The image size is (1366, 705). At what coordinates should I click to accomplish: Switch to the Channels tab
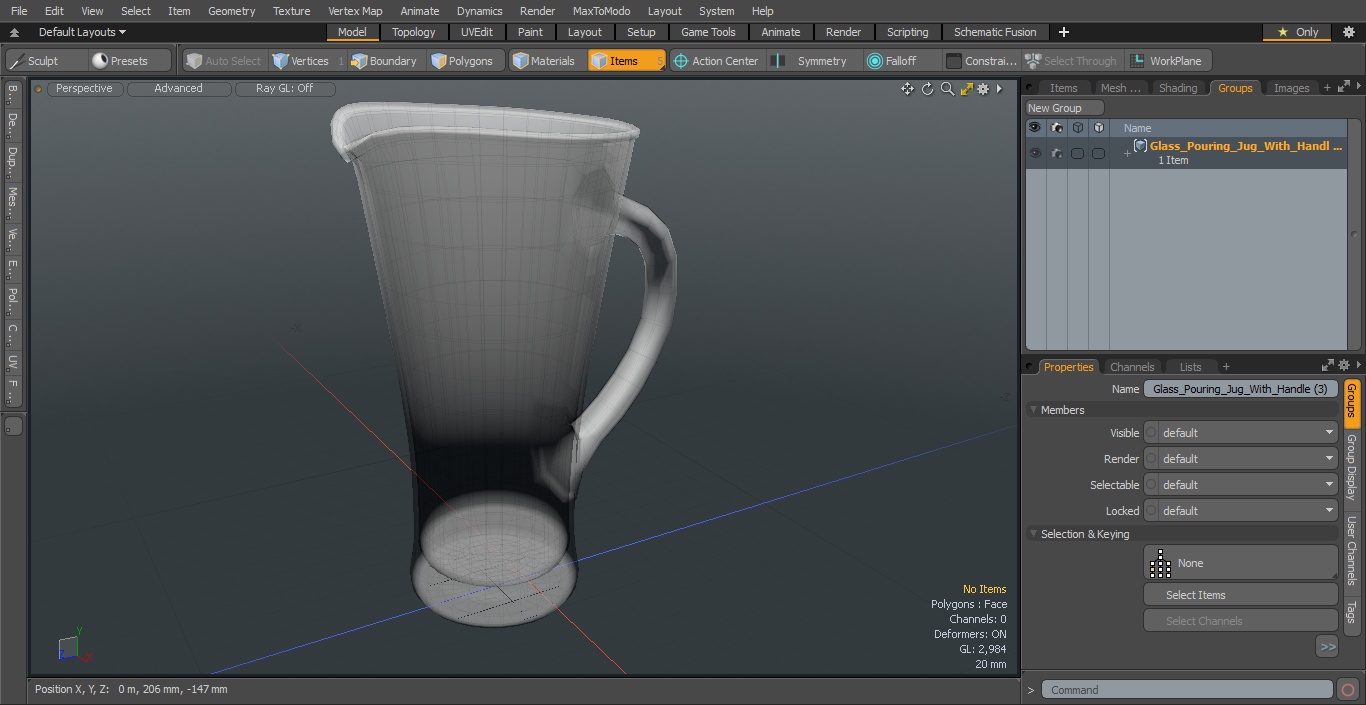[x=1132, y=367]
